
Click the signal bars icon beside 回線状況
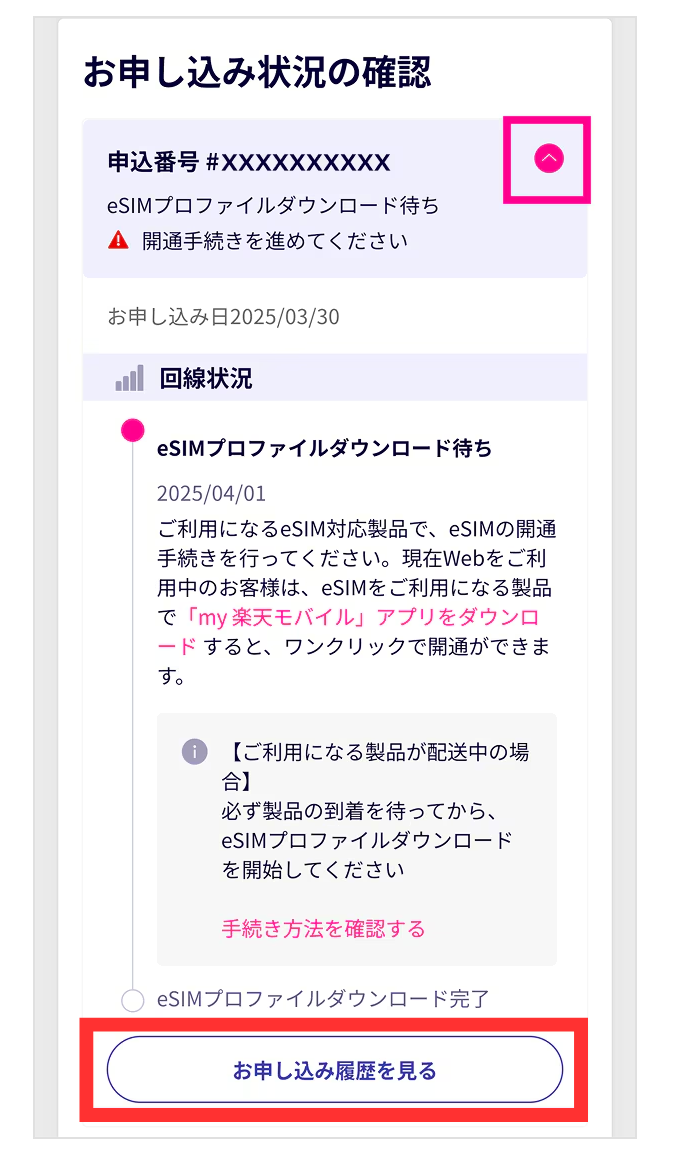[x=129, y=379]
